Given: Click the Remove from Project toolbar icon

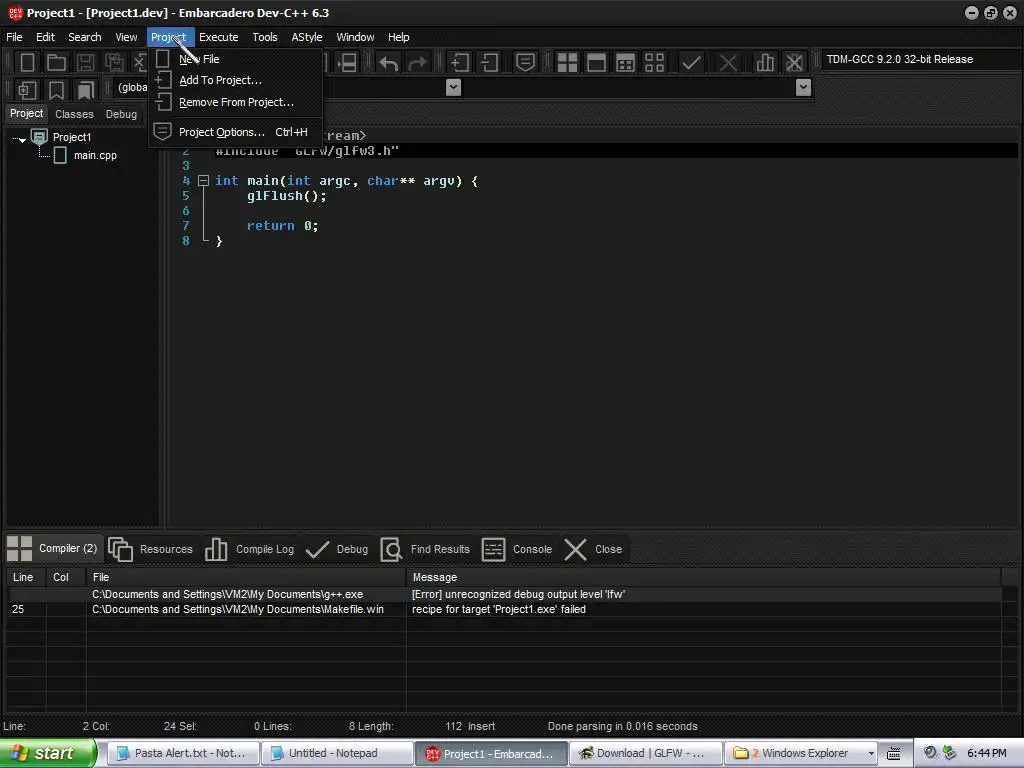Looking at the screenshot, I should coord(490,63).
